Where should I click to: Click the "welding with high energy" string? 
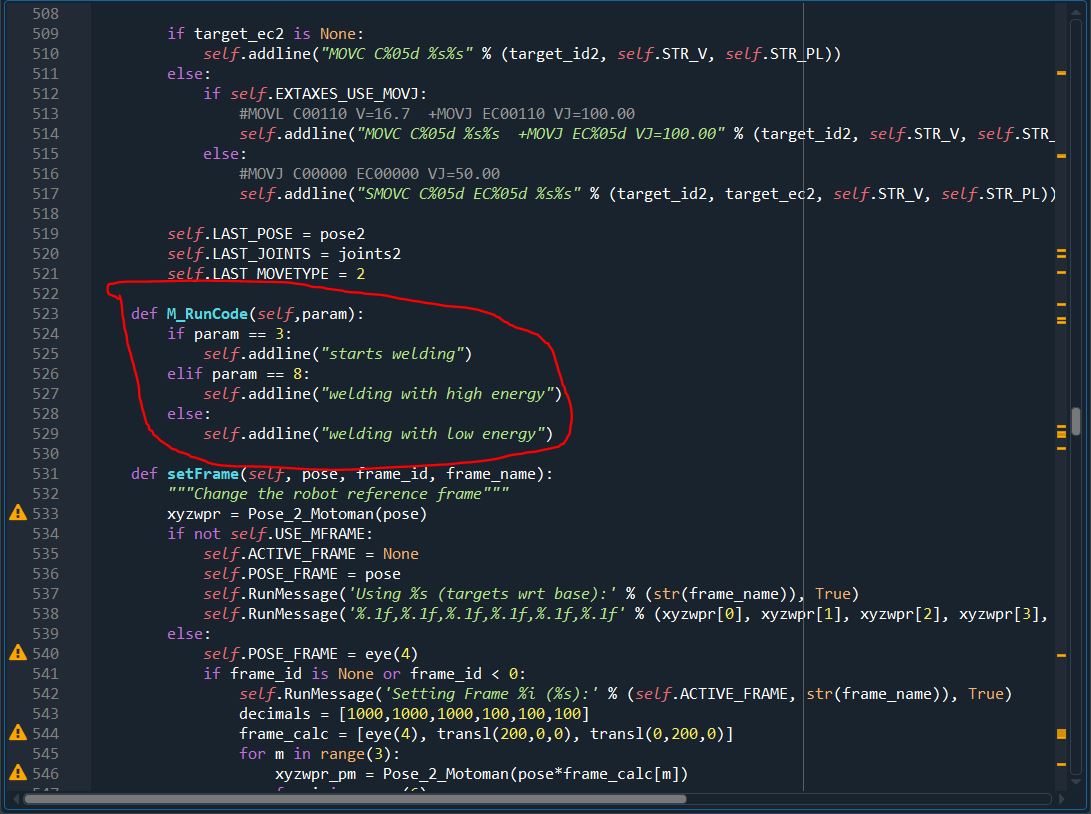point(435,393)
